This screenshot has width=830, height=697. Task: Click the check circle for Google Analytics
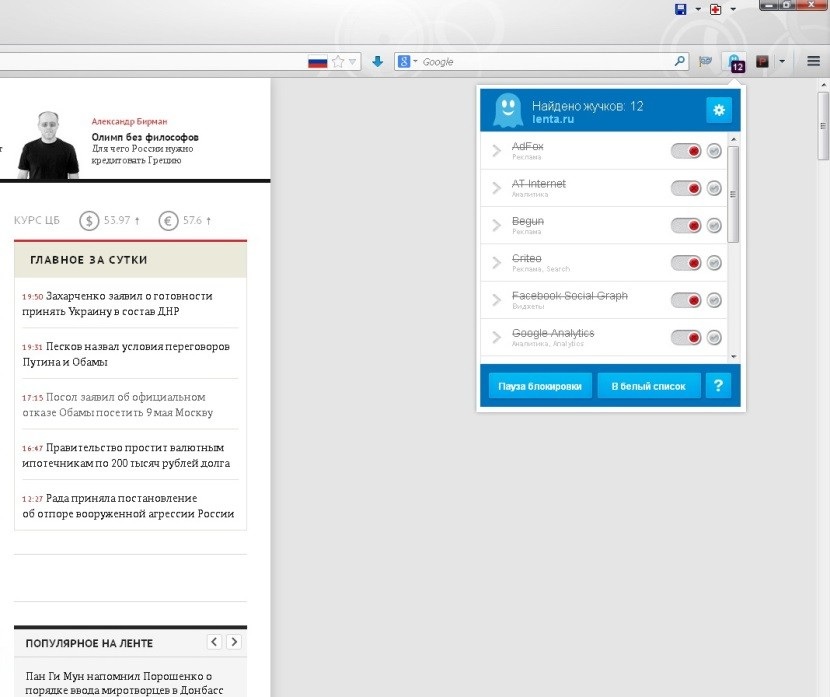coord(714,337)
